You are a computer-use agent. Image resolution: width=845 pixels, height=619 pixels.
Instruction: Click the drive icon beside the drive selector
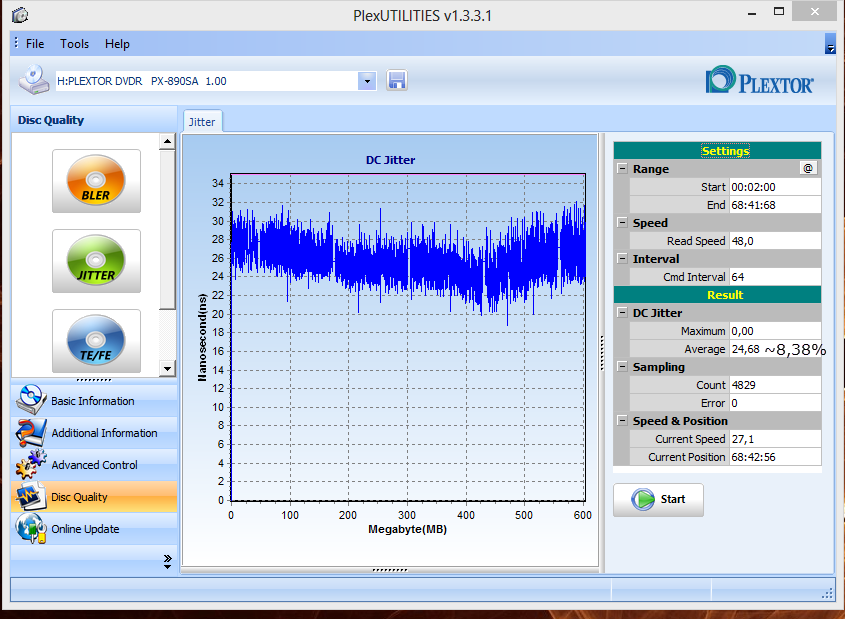34,80
